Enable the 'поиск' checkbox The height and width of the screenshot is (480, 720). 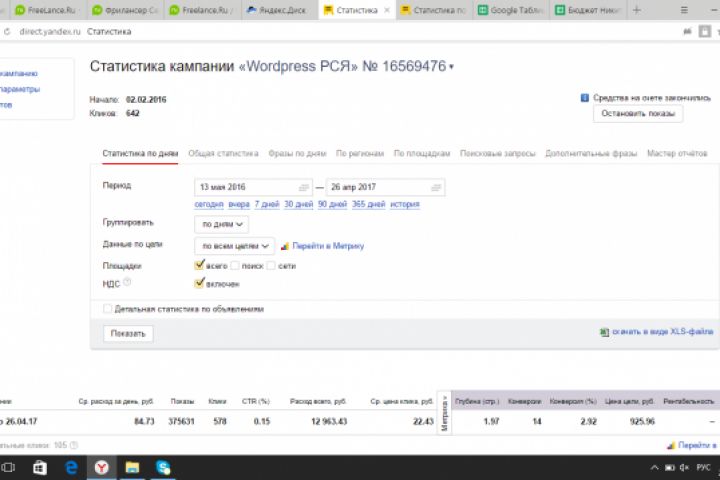point(235,265)
